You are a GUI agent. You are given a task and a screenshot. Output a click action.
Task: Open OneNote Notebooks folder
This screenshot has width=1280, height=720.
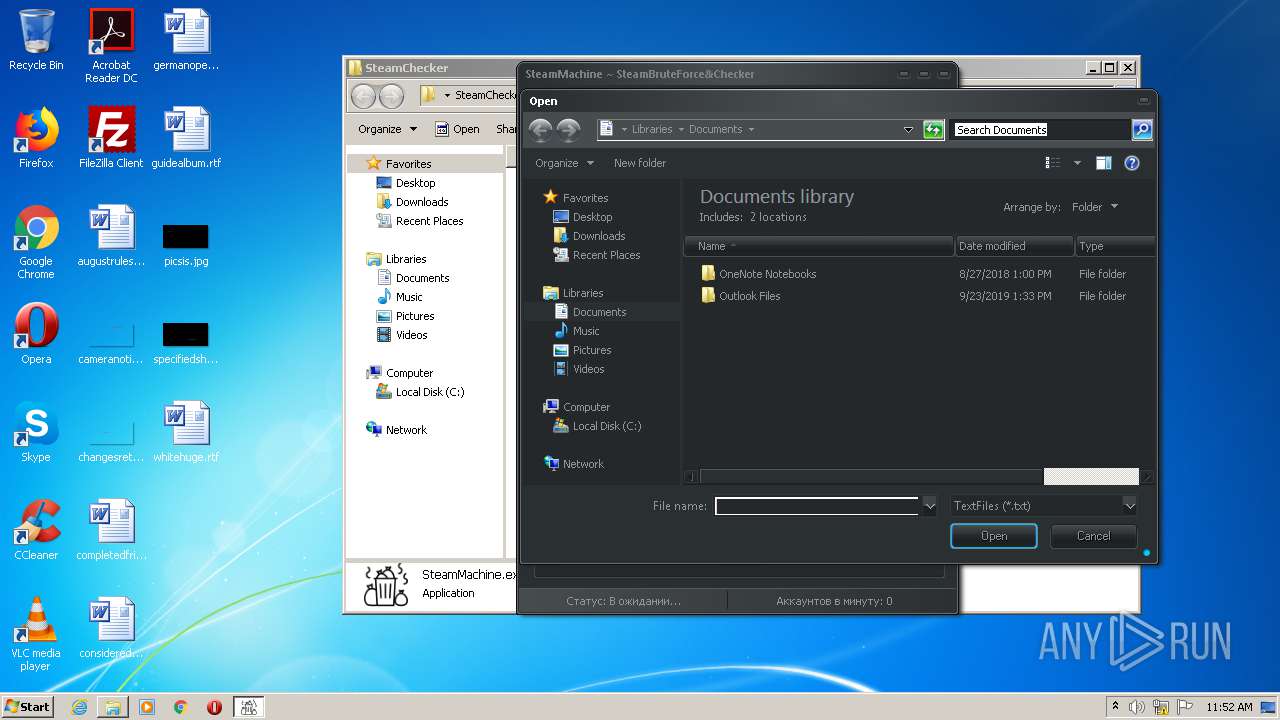758,274
